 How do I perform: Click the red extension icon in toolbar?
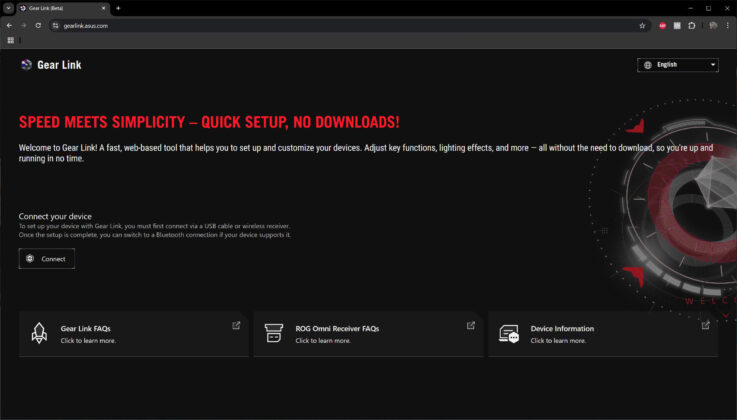[x=662, y=25]
